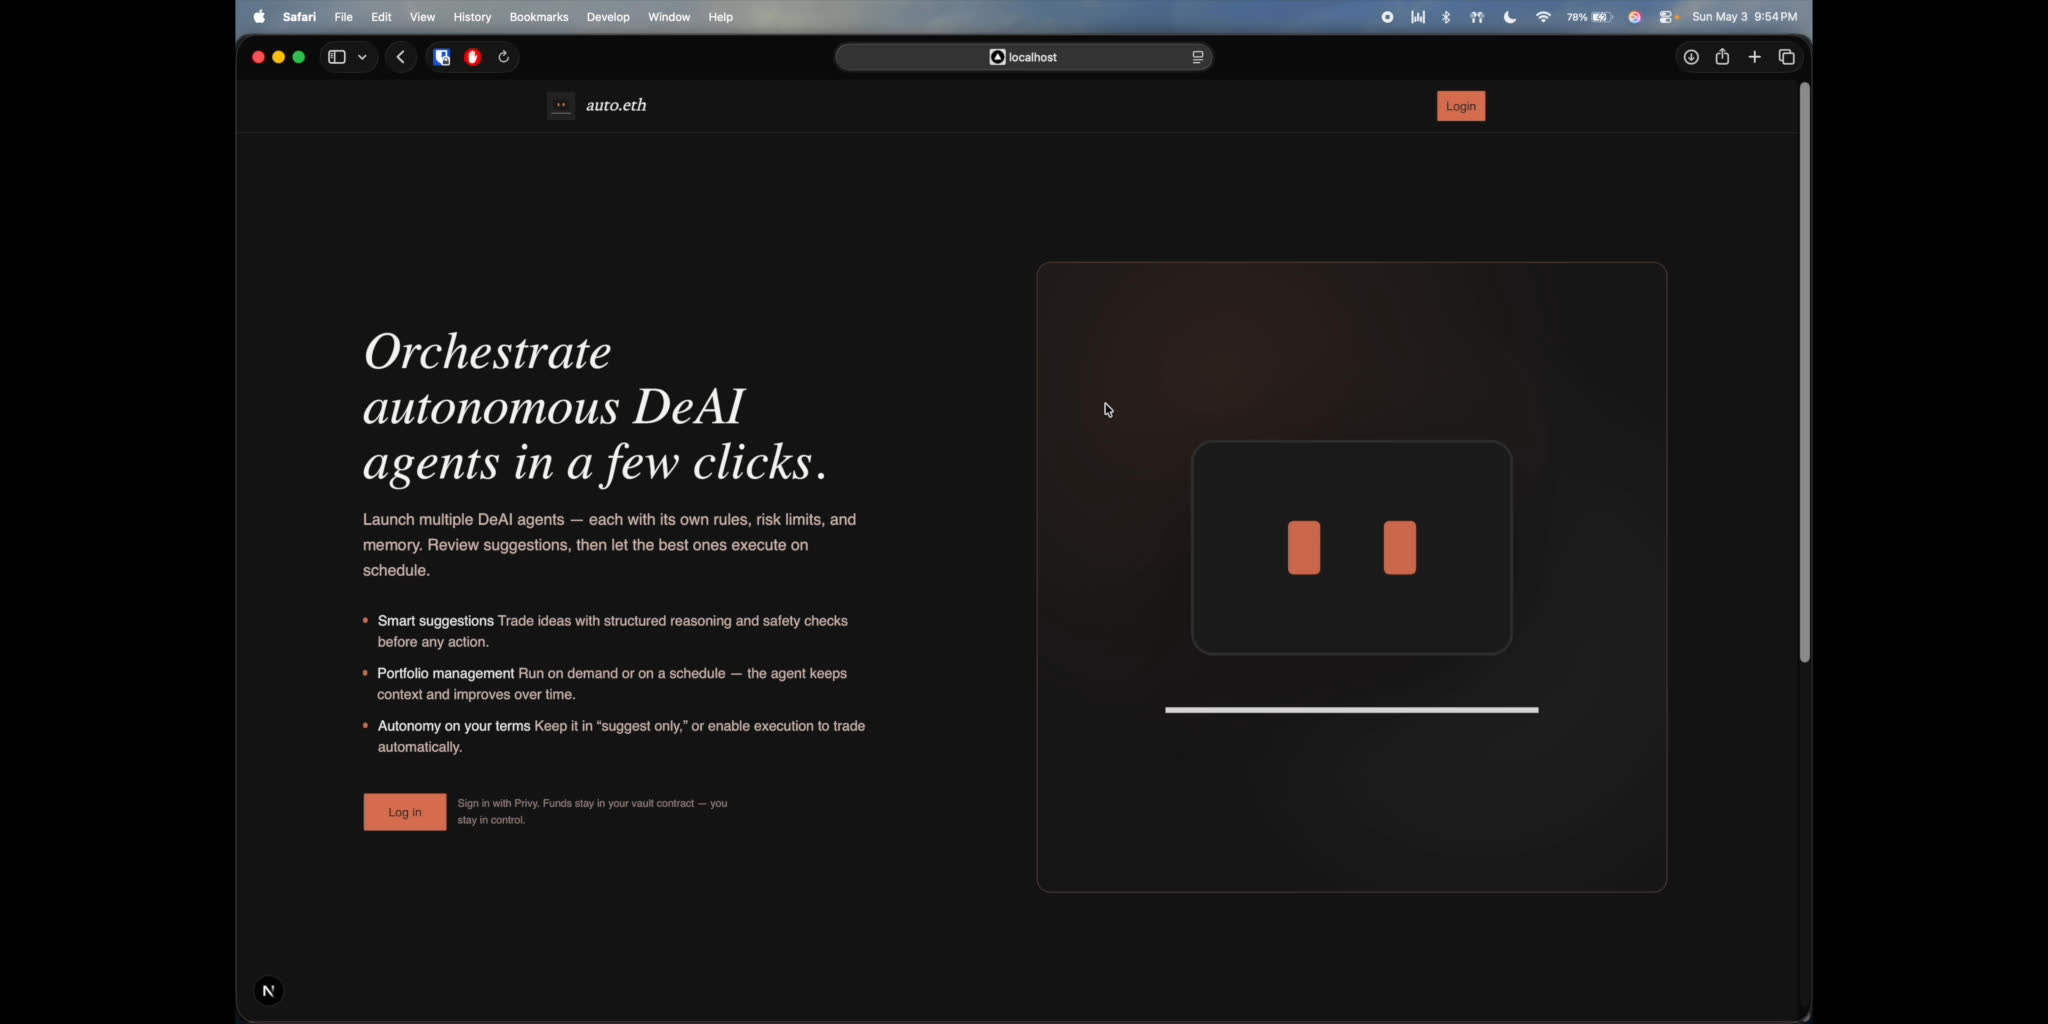Viewport: 2048px width, 1024px height.
Task: Open the Share sheet
Action: coord(1722,57)
